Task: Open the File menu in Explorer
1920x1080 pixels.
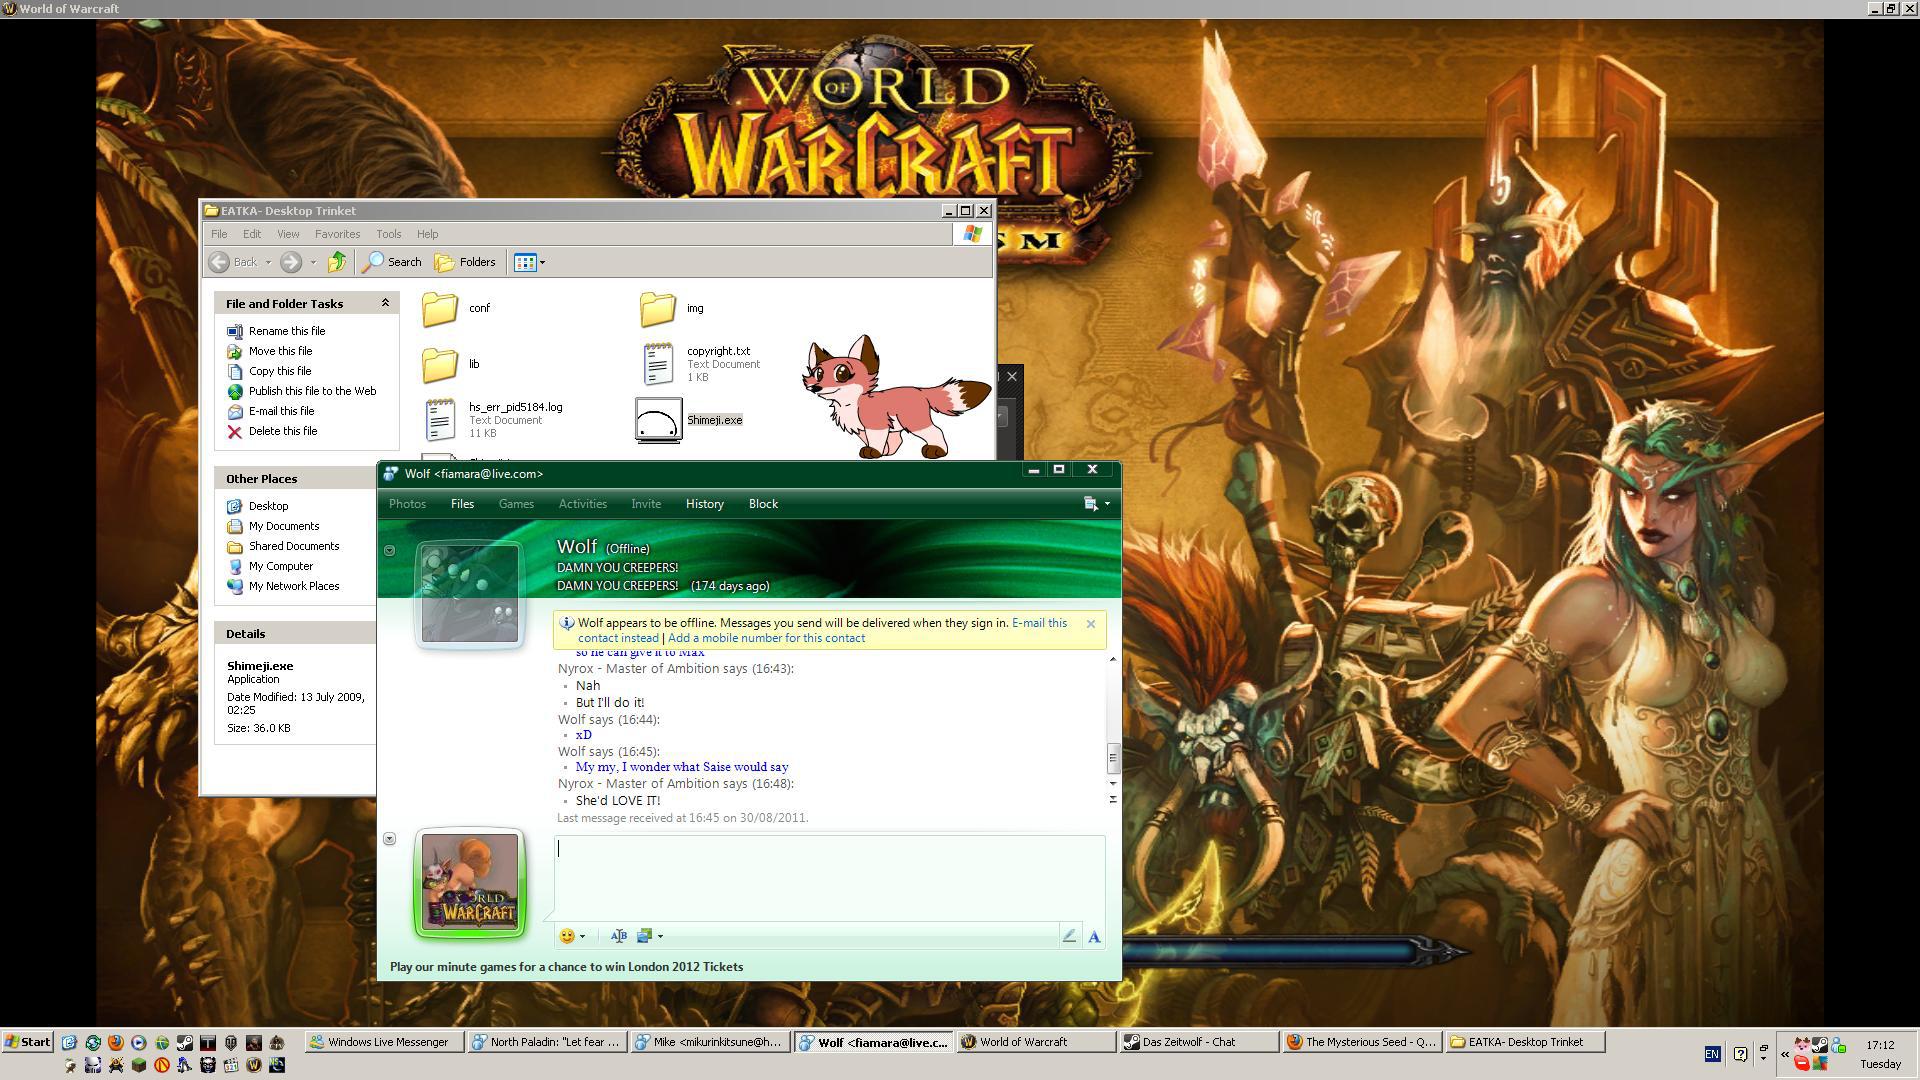Action: point(219,234)
